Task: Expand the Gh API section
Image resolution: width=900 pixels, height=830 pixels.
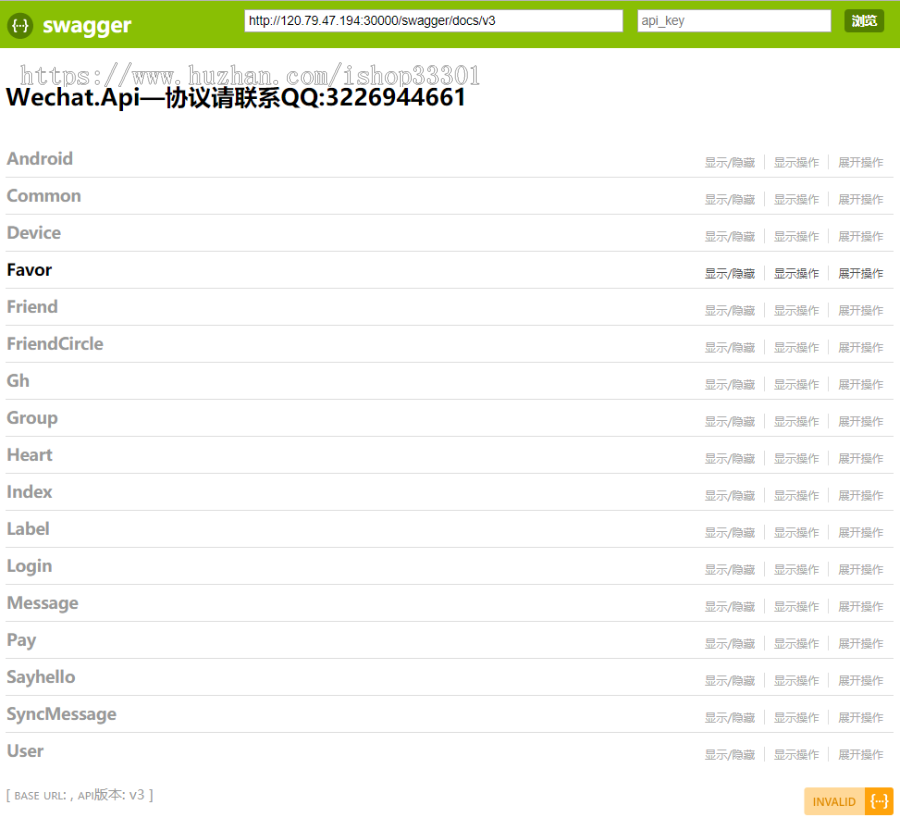Action: [x=18, y=381]
